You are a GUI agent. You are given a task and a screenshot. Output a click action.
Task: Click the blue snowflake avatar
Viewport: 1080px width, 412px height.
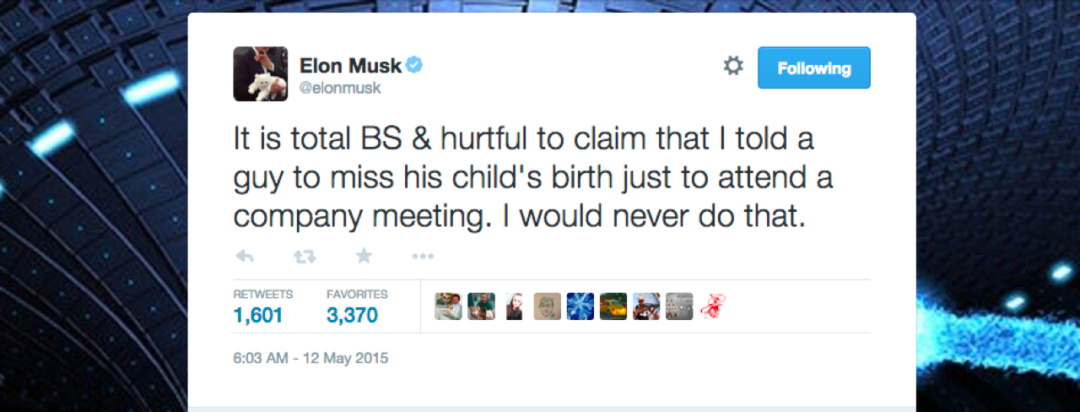coord(581,306)
